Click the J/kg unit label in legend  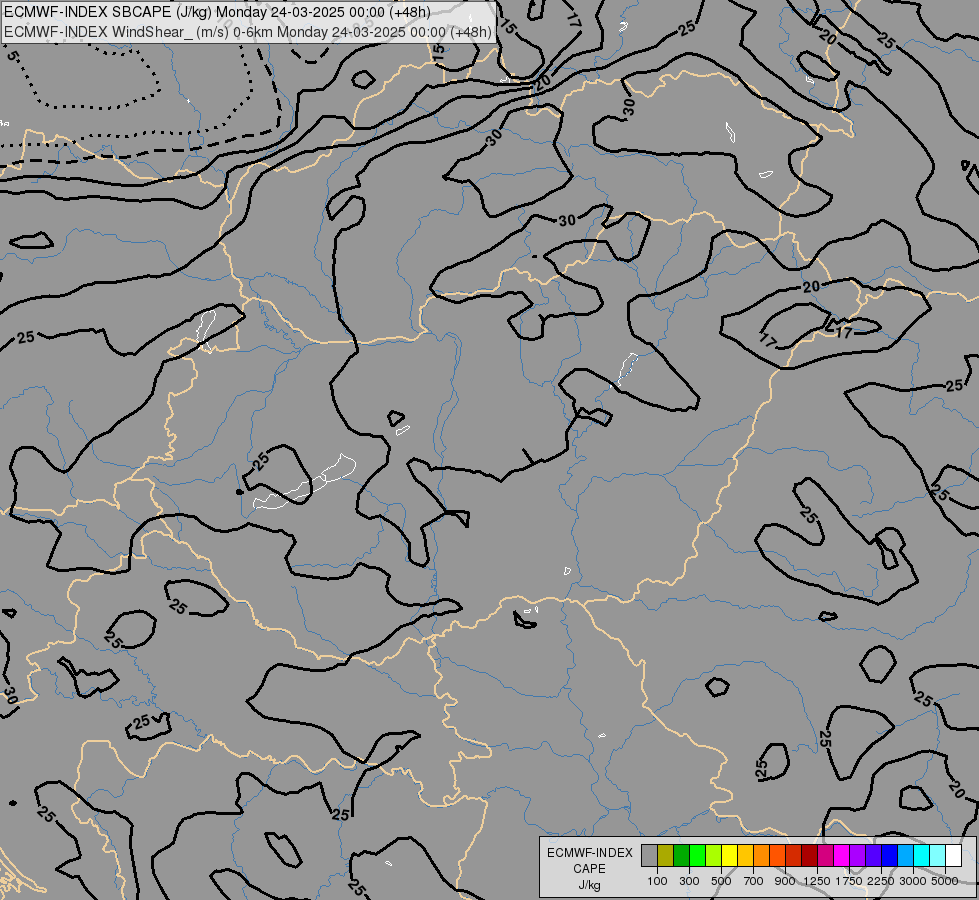[589, 885]
